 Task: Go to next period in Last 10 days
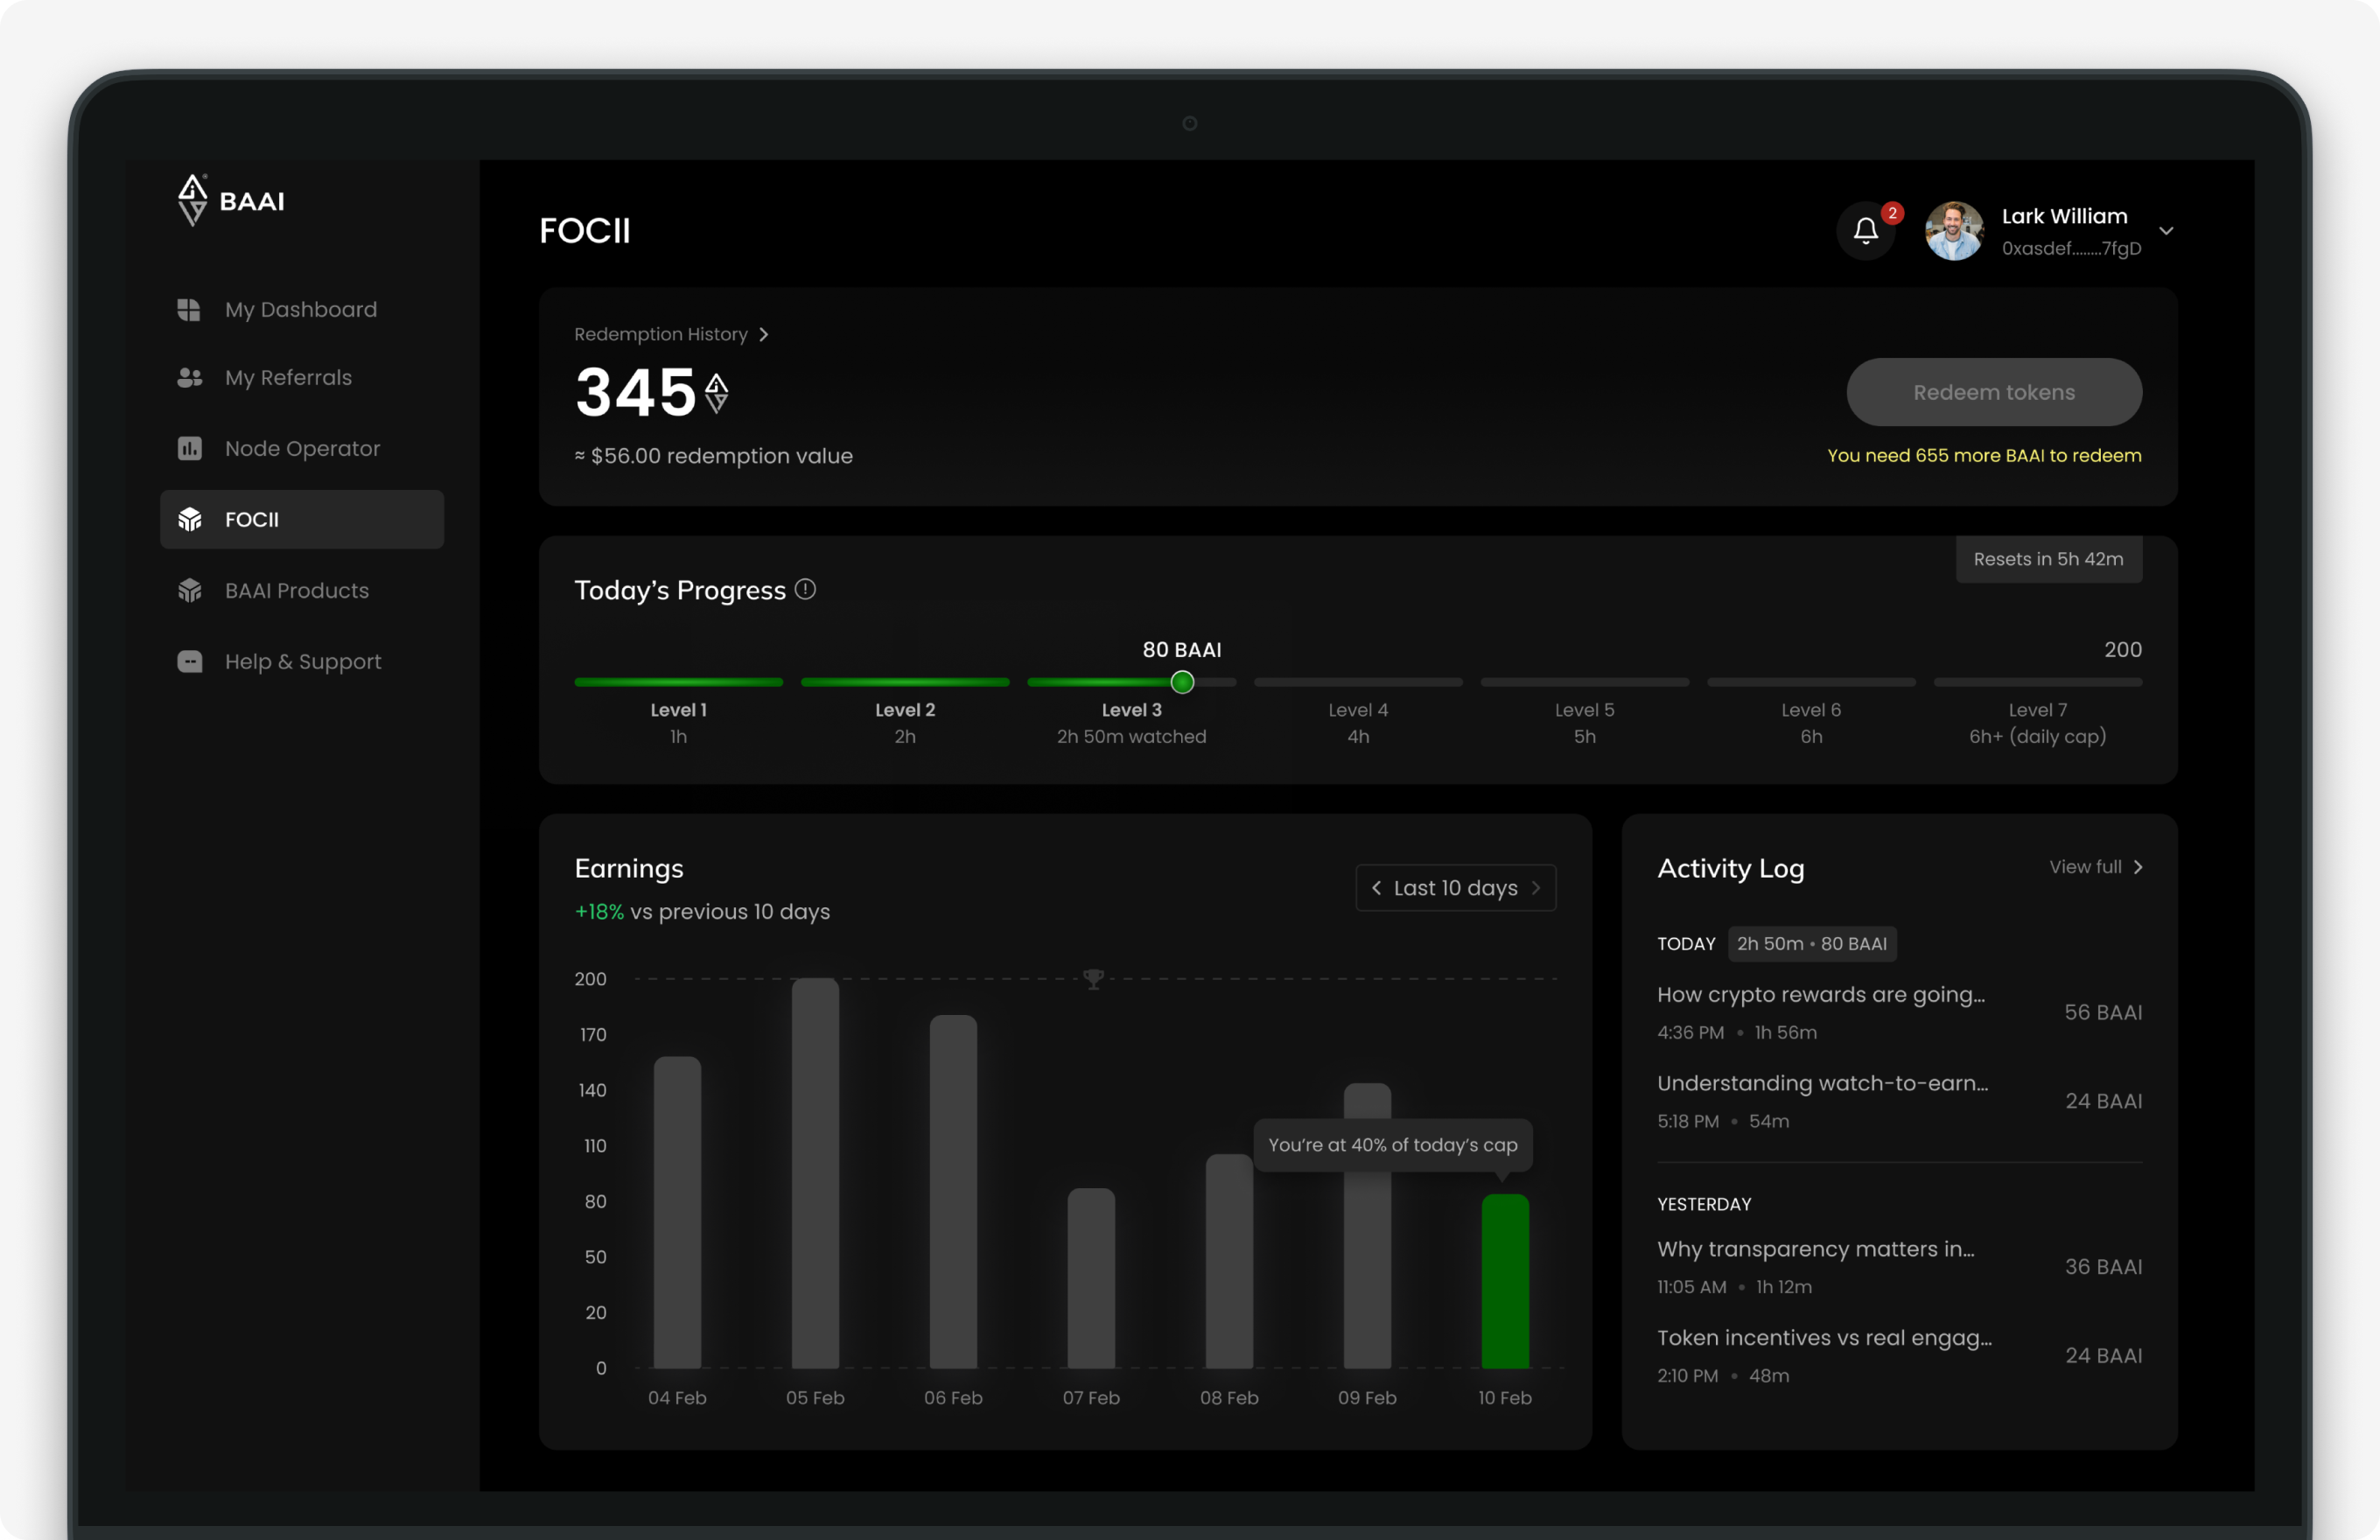pos(1536,888)
